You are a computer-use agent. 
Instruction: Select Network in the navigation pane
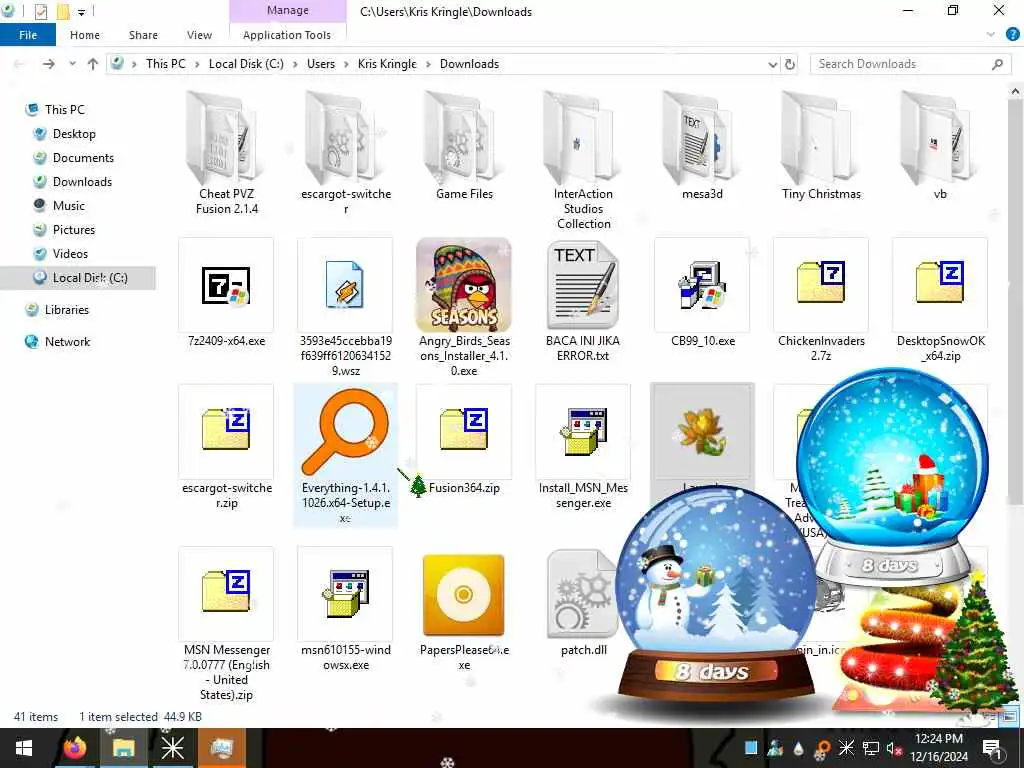point(67,342)
